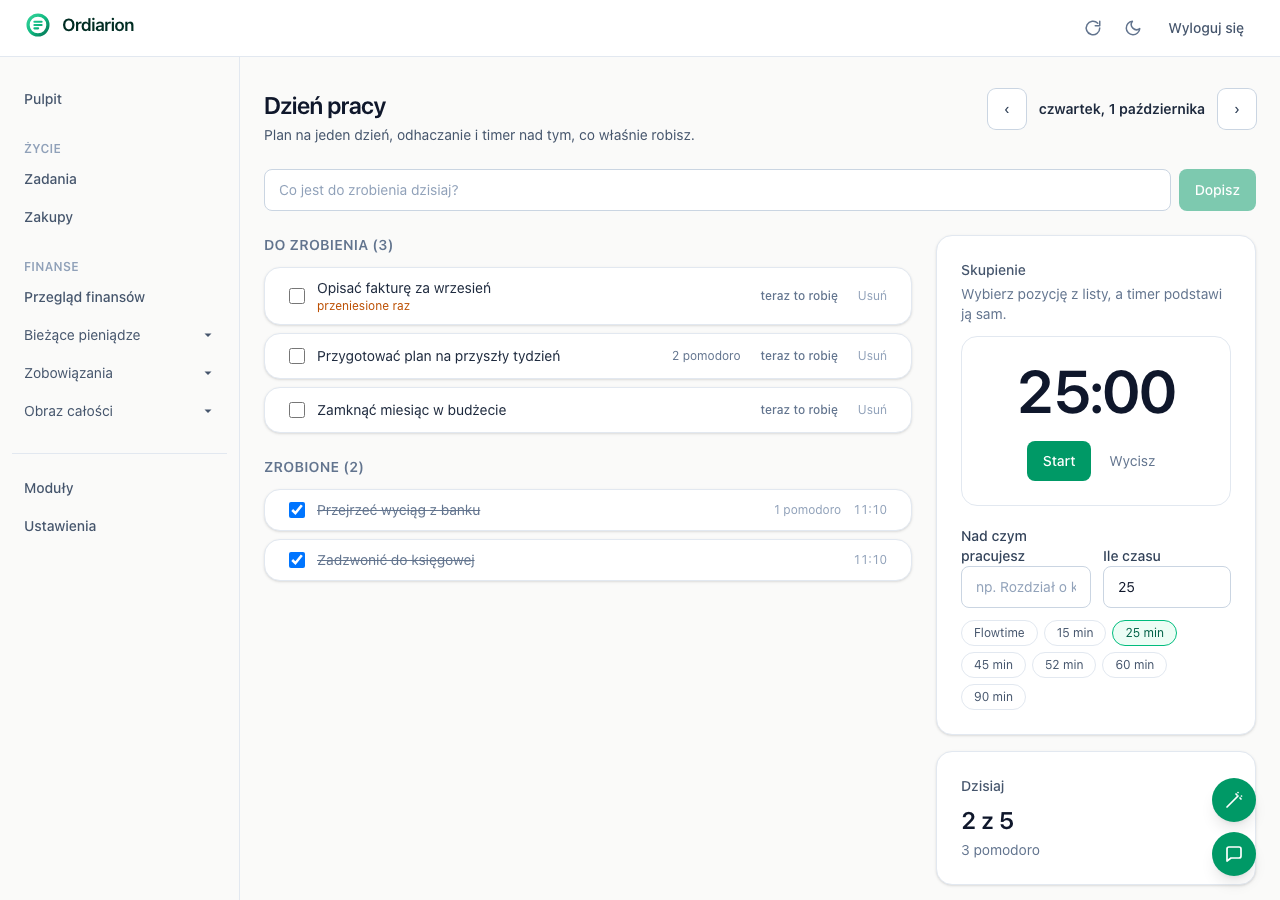
Task: Select the 45 min preset
Action: (x=993, y=665)
